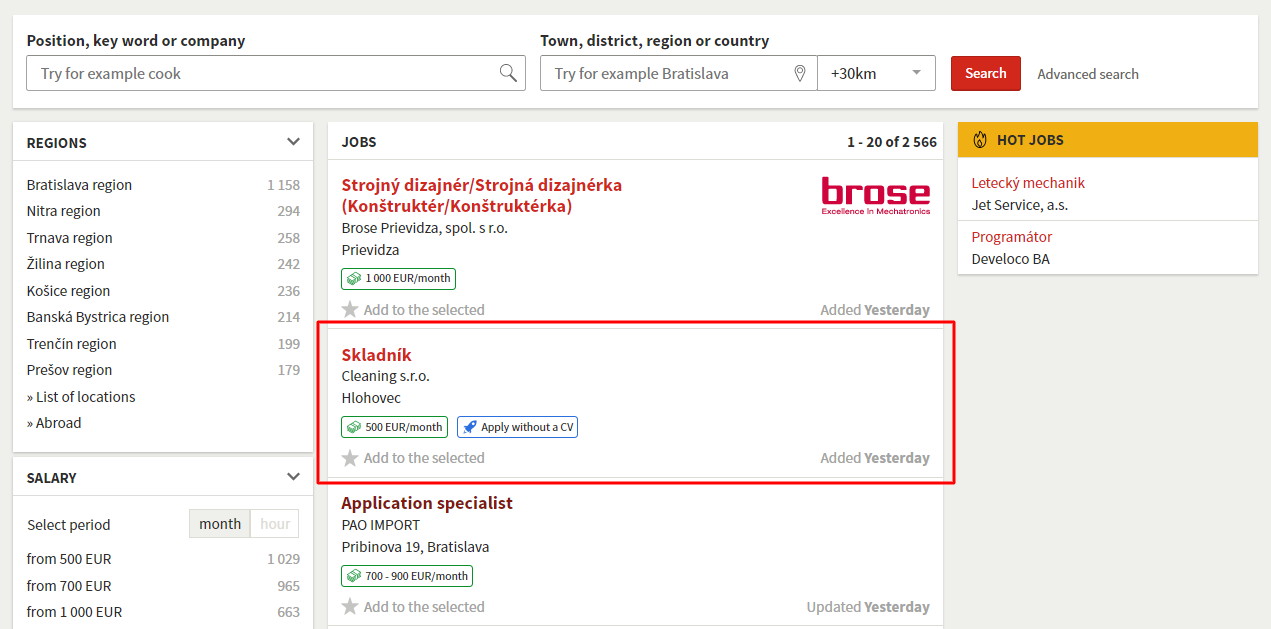Click Brose Prievidza, spol. s r.o. company name
The height and width of the screenshot is (629, 1271).
(x=425, y=228)
